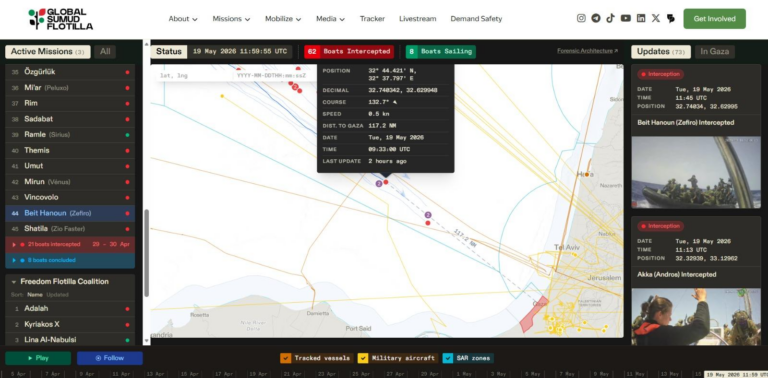Click the Status label button
This screenshot has height=378, width=768.
pos(168,51)
